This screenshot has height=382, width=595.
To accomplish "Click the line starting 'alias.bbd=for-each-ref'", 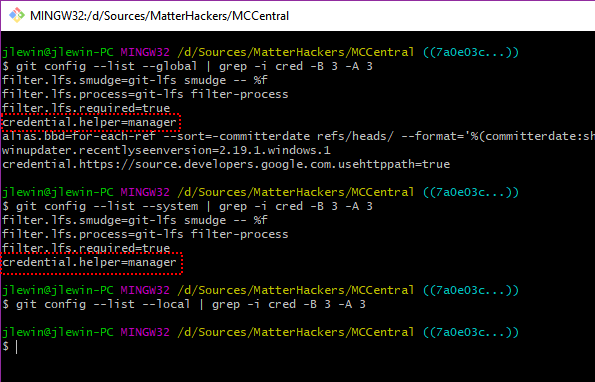I will coord(298,136).
